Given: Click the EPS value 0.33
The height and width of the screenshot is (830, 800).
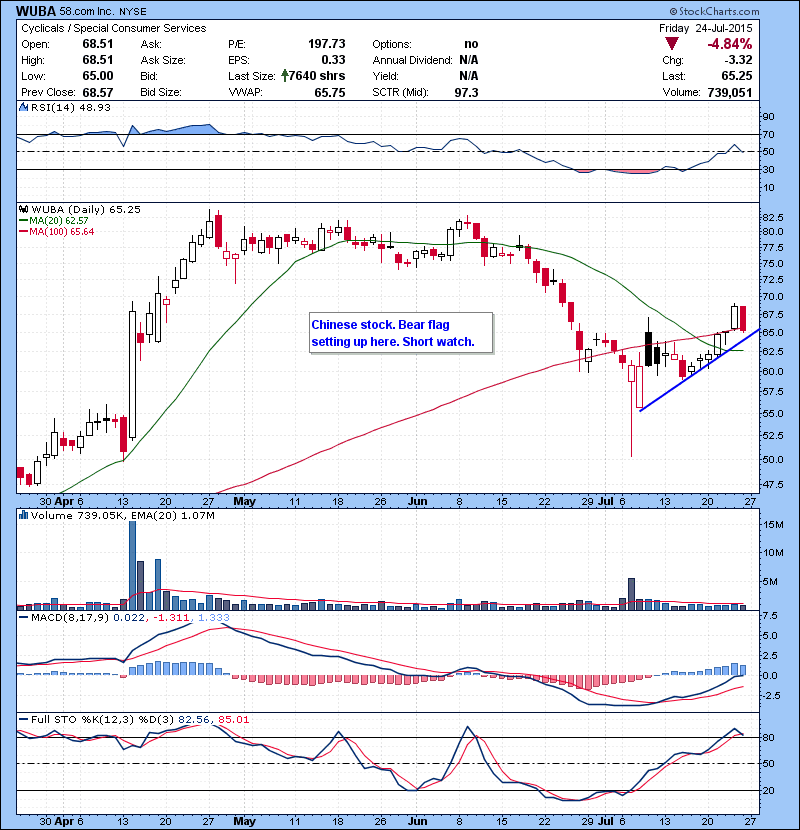Looking at the screenshot, I should coord(333,60).
